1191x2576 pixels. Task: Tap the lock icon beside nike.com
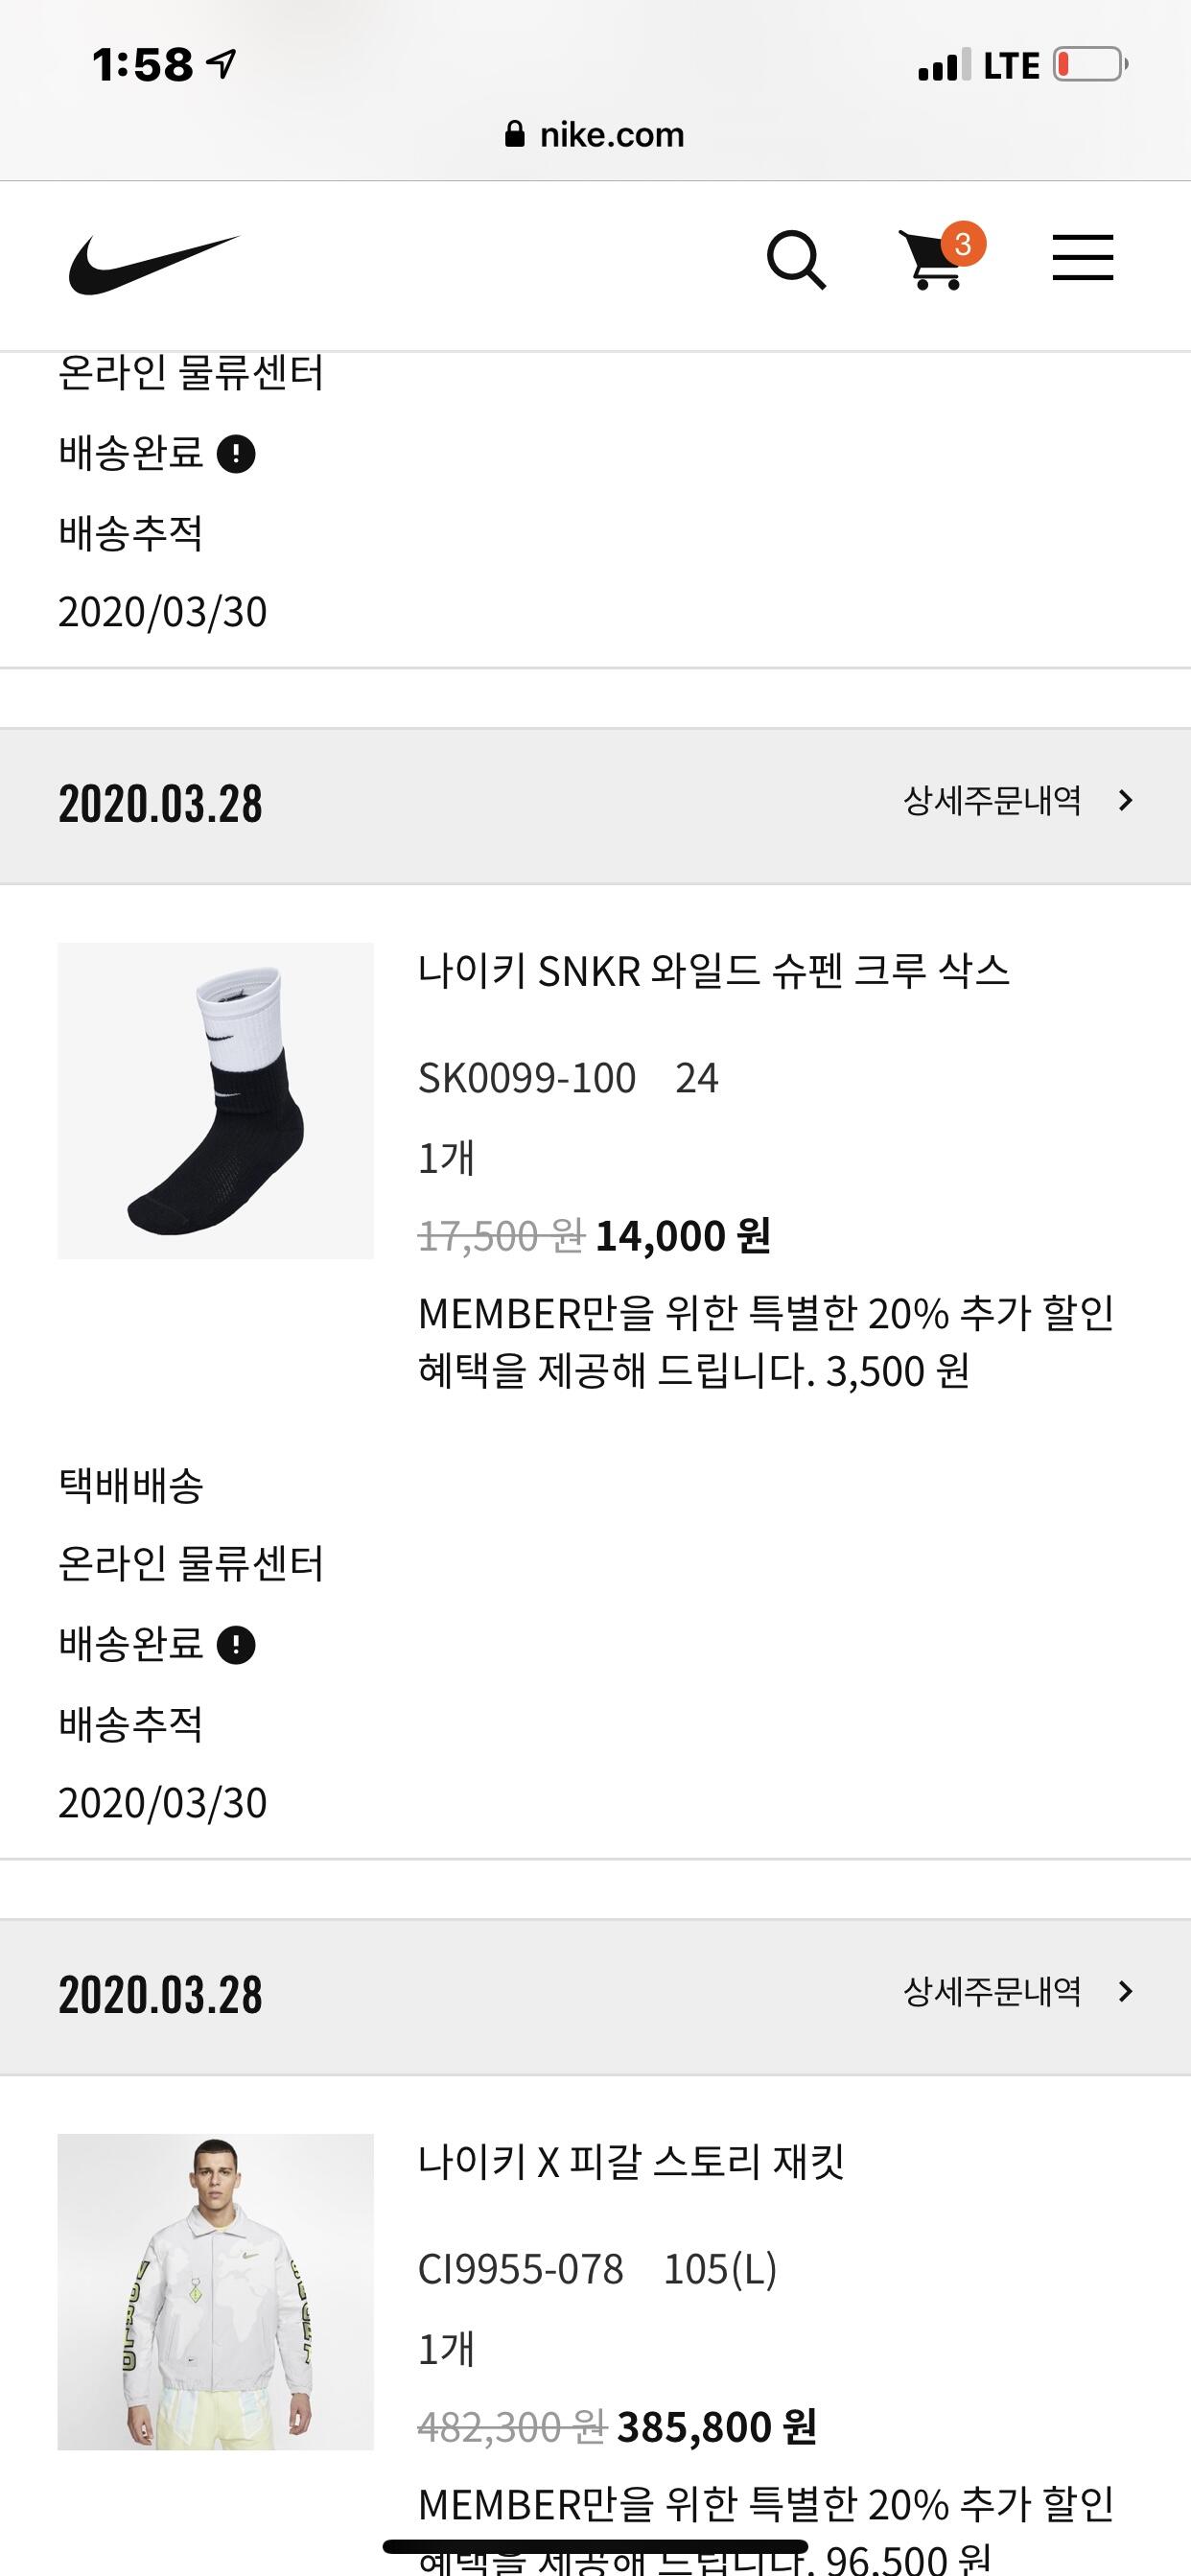(515, 135)
